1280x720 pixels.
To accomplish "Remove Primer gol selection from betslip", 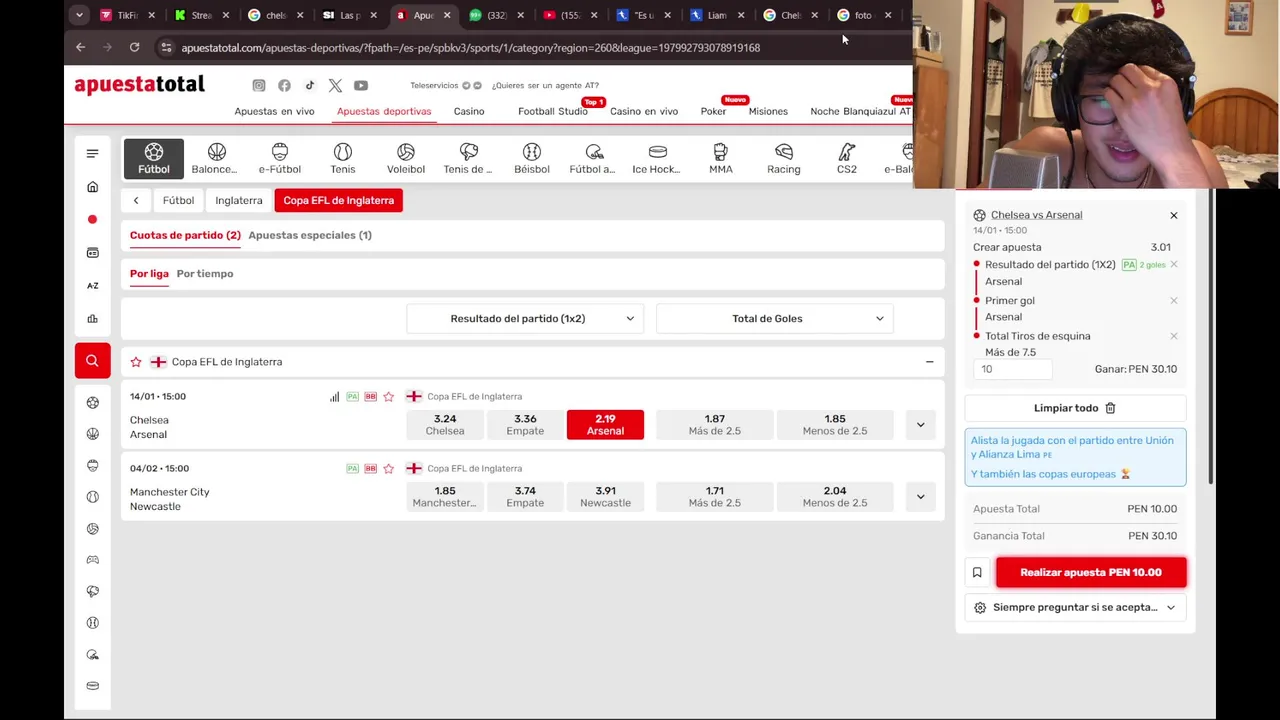I will [1174, 301].
